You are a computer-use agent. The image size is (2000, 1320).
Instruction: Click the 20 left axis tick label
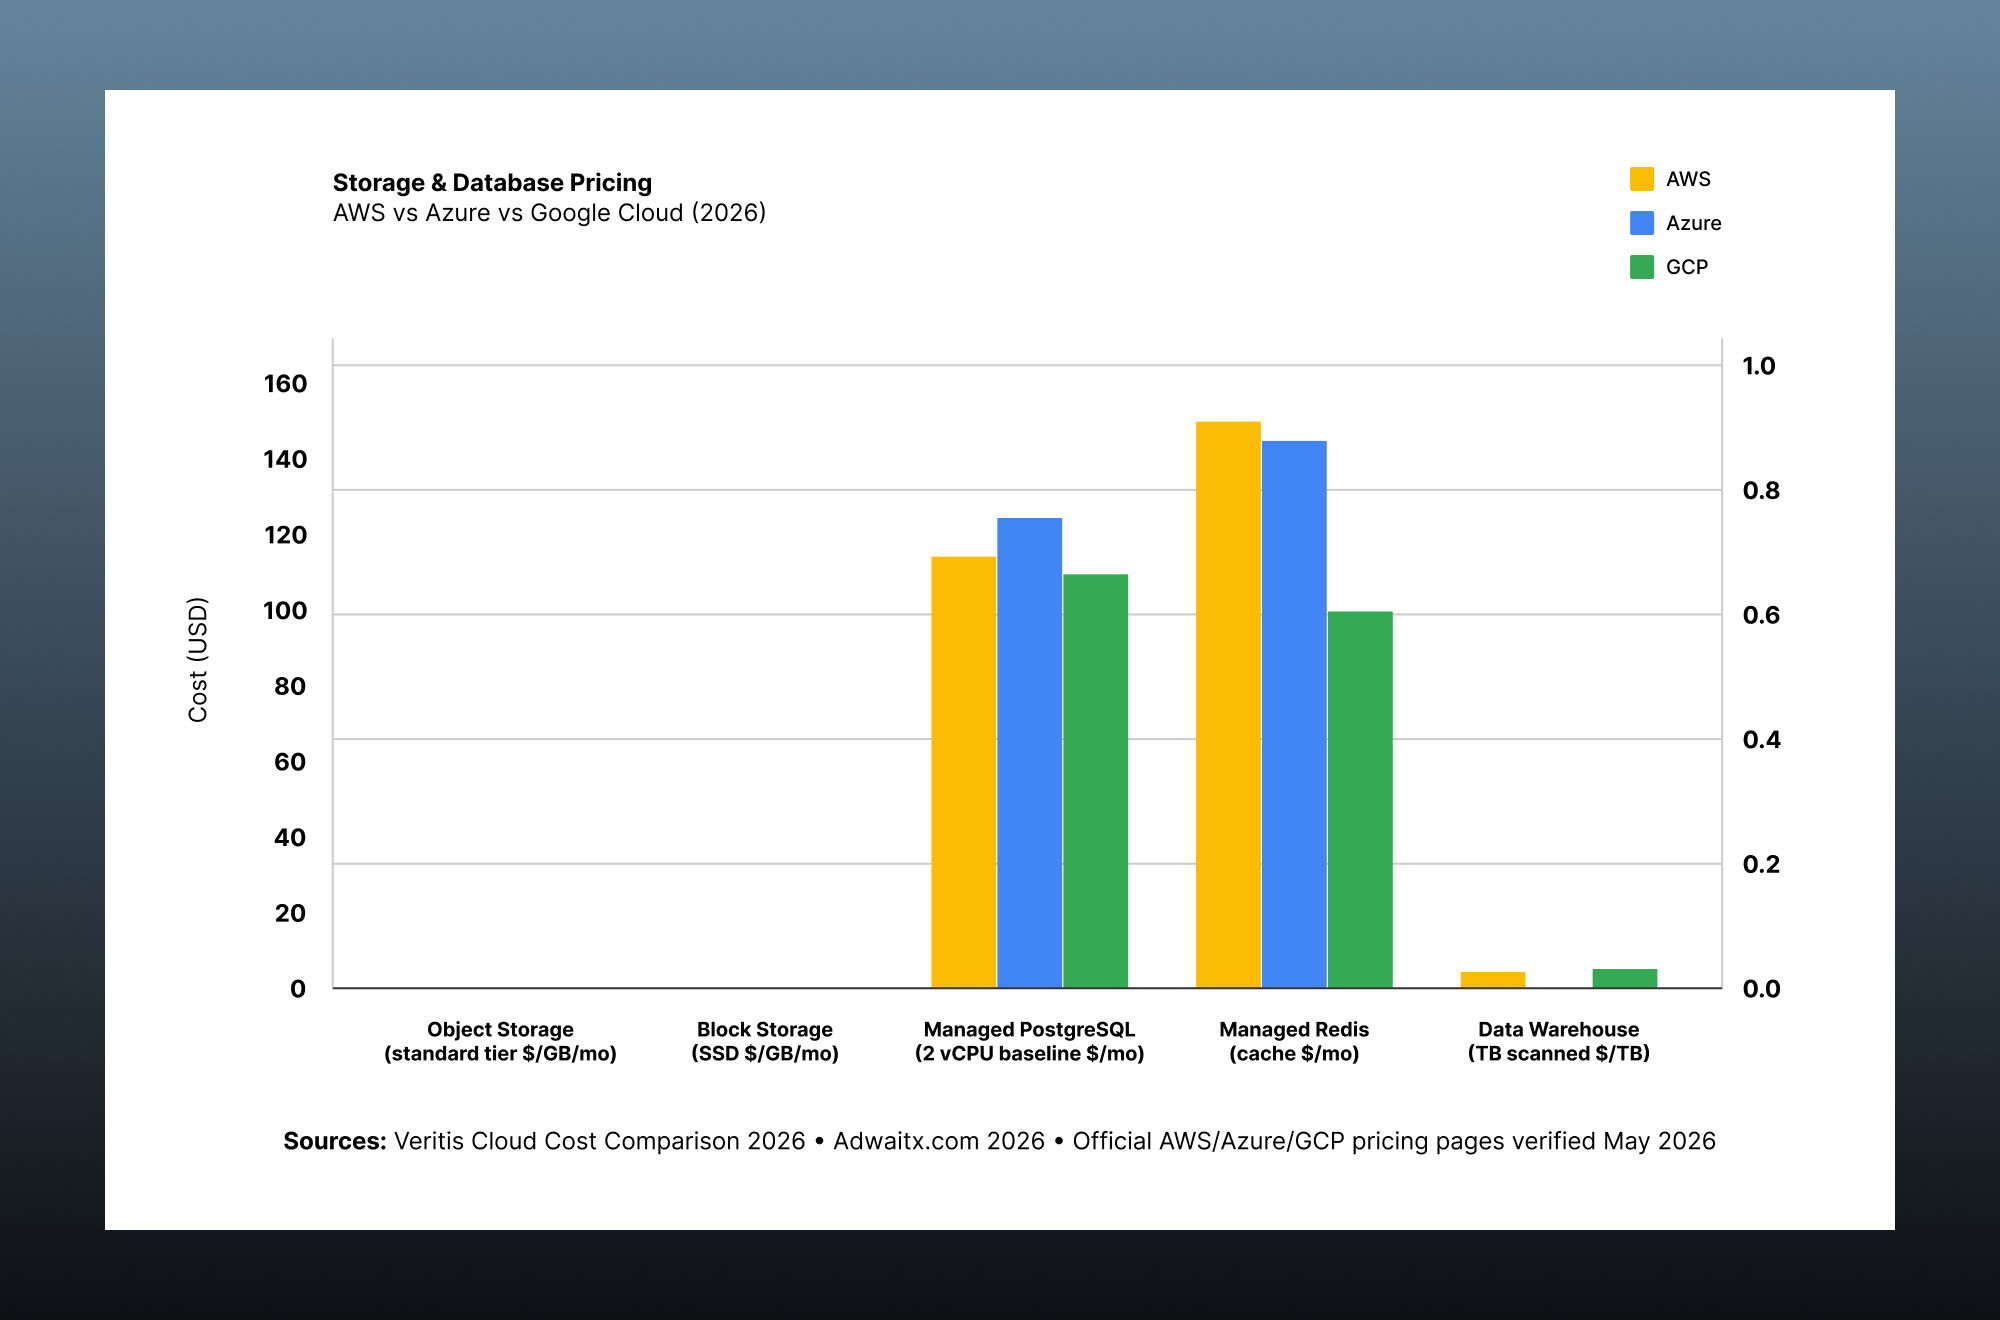pyautogui.click(x=290, y=913)
